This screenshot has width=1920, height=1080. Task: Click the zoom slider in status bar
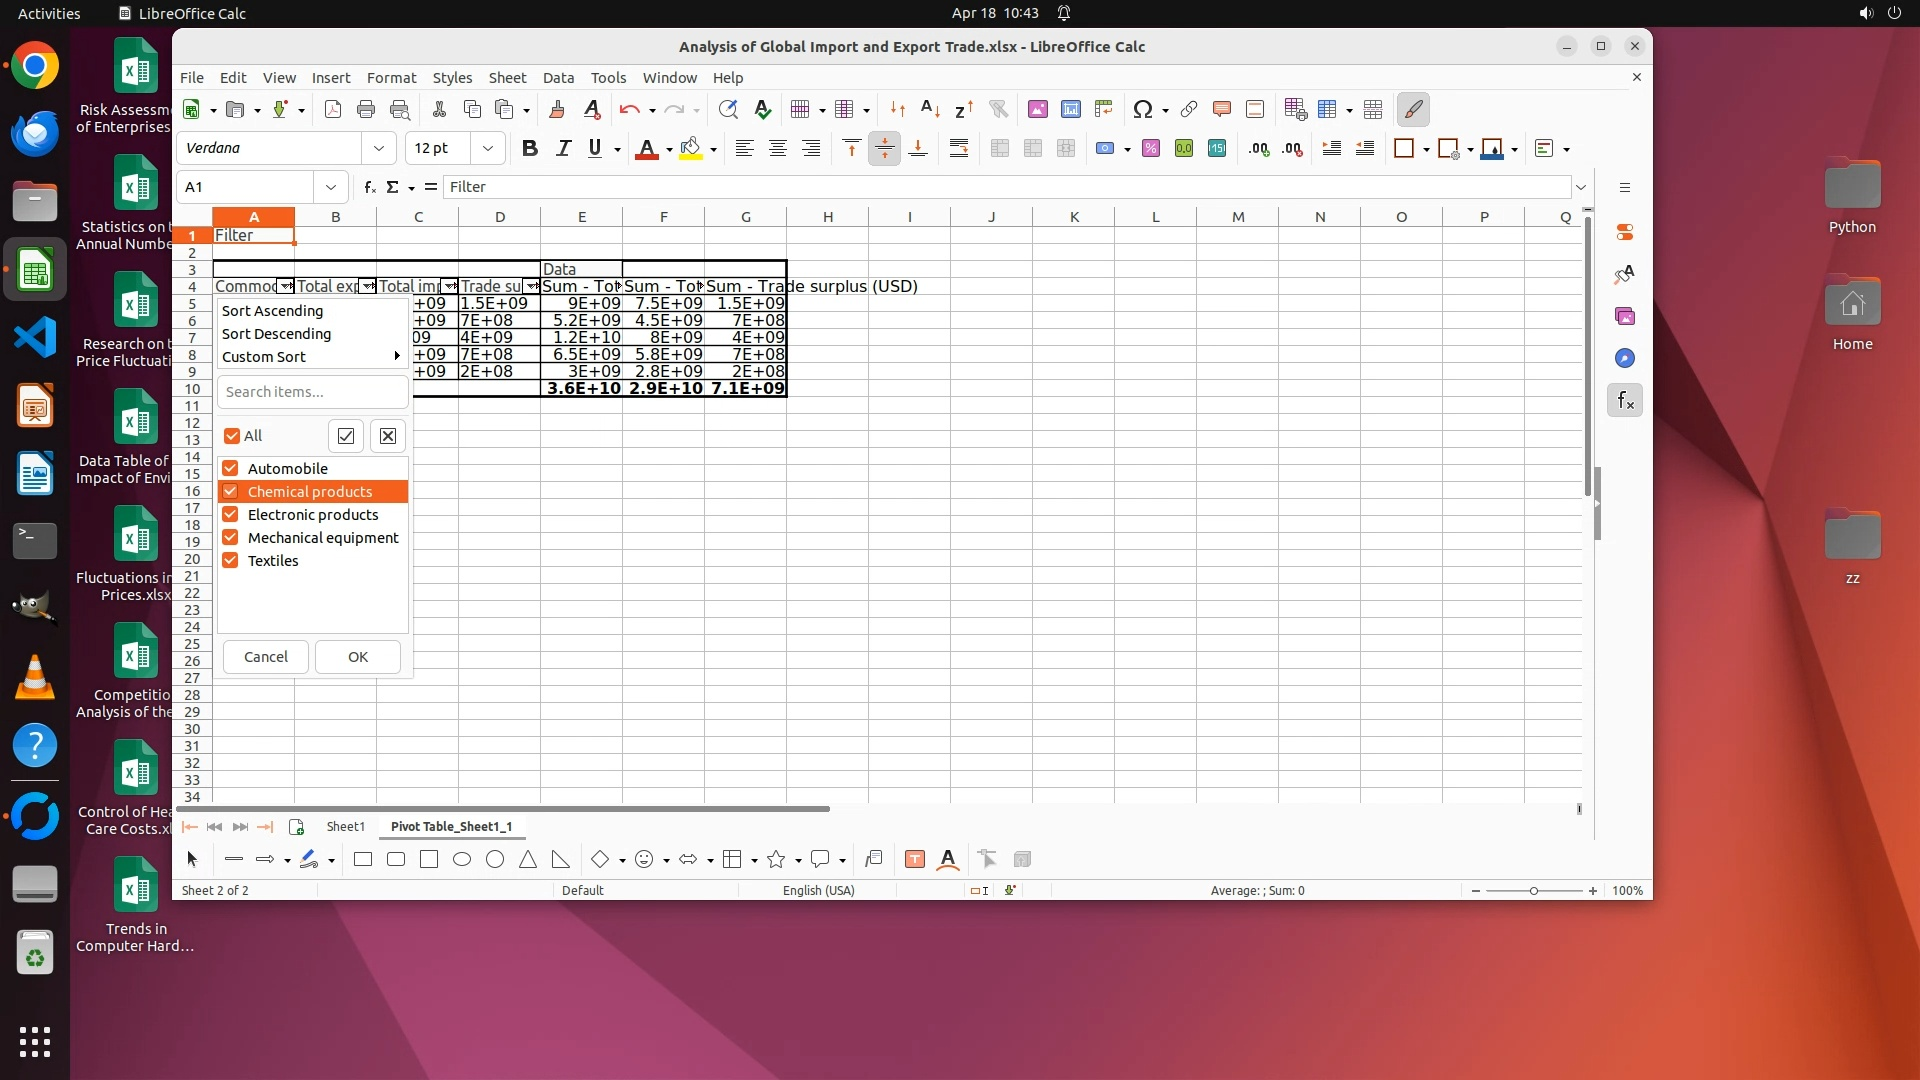coord(1533,891)
